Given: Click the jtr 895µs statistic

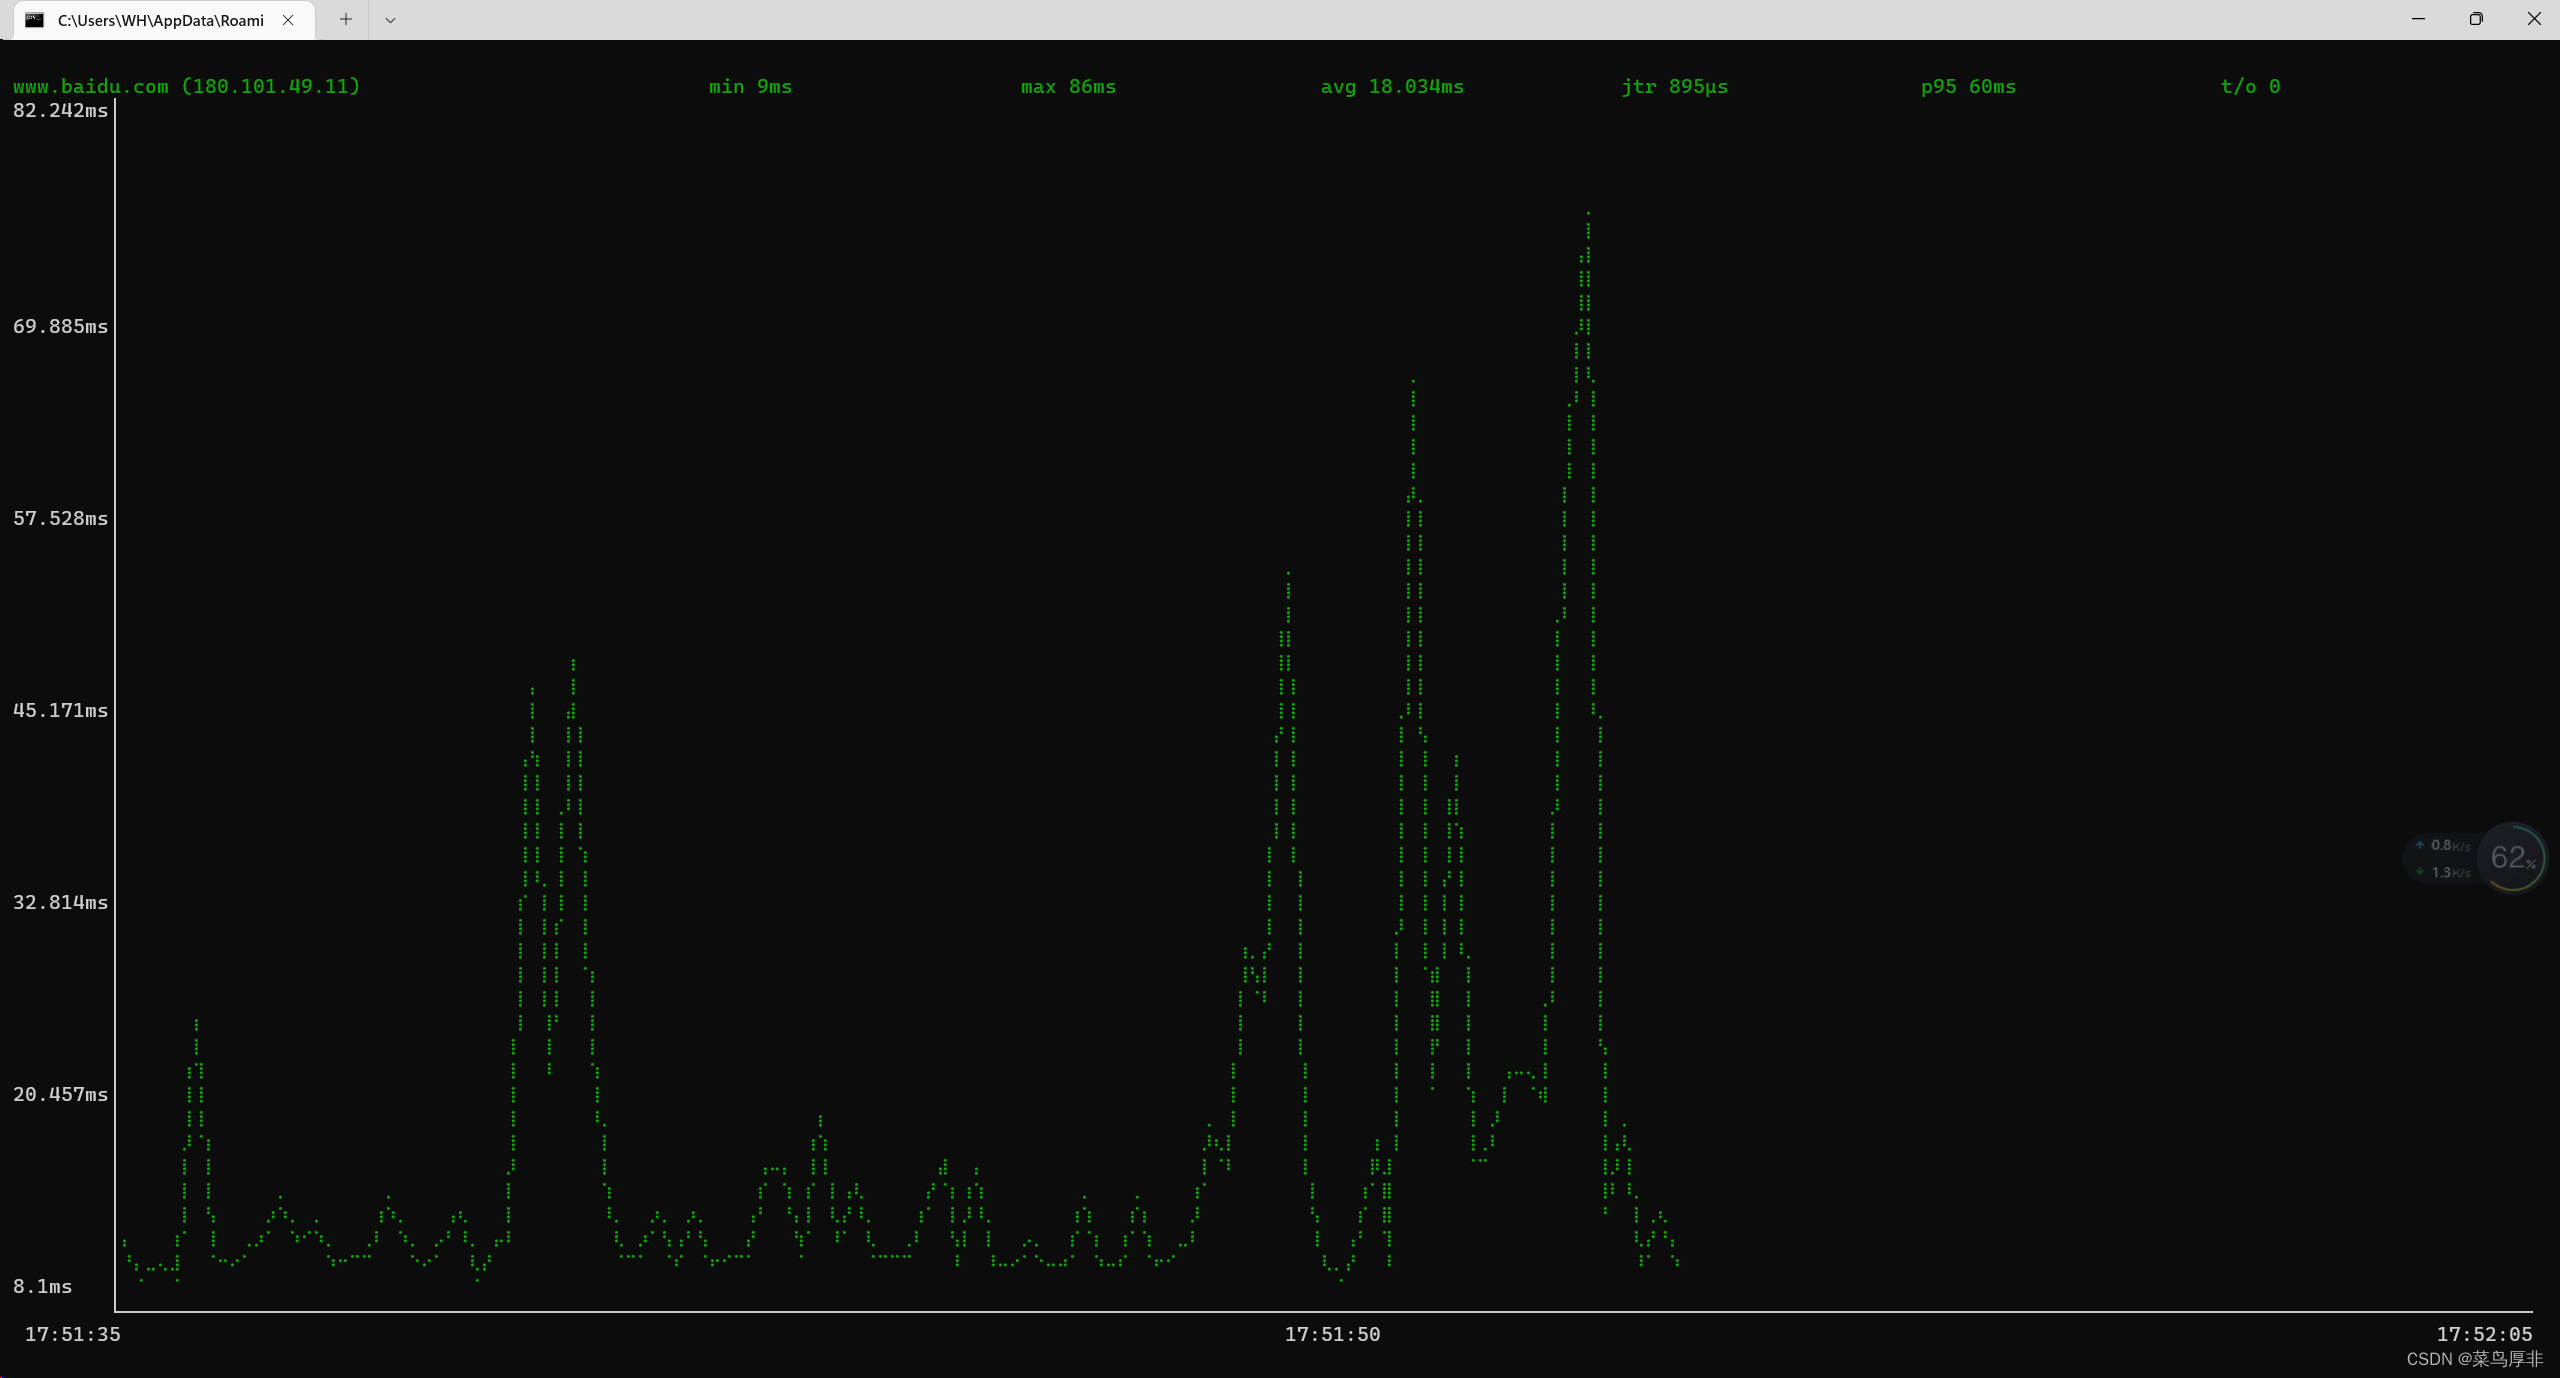Looking at the screenshot, I should pos(1674,87).
